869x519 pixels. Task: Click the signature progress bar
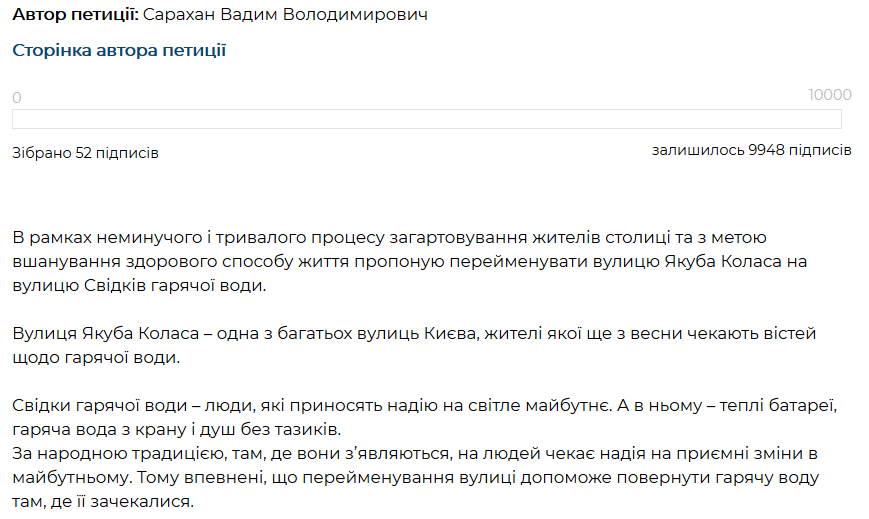pyautogui.click(x=426, y=119)
